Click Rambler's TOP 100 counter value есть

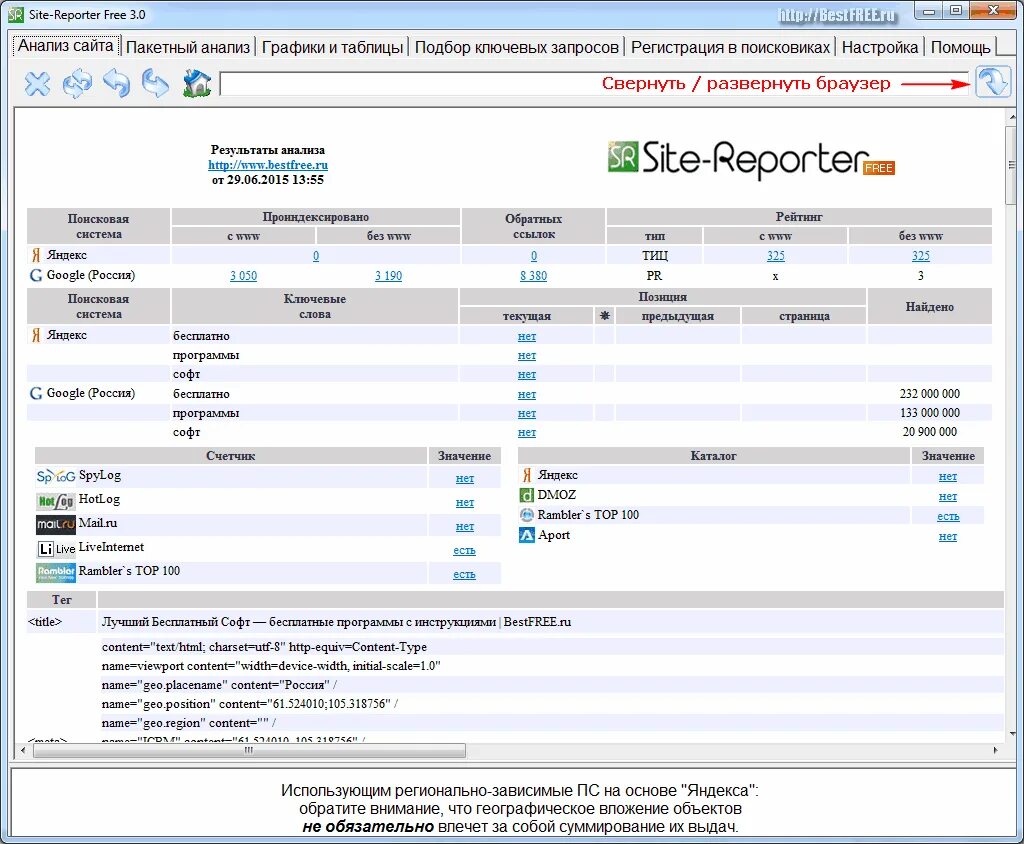coord(464,574)
